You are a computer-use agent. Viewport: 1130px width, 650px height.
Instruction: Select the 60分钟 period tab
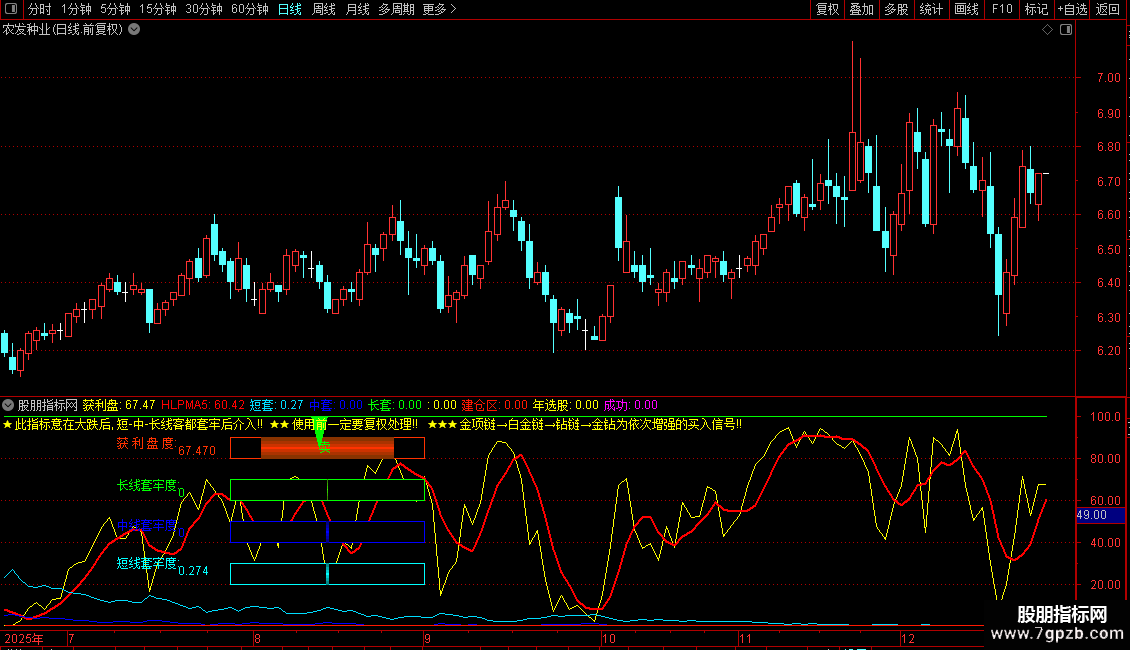(x=249, y=9)
